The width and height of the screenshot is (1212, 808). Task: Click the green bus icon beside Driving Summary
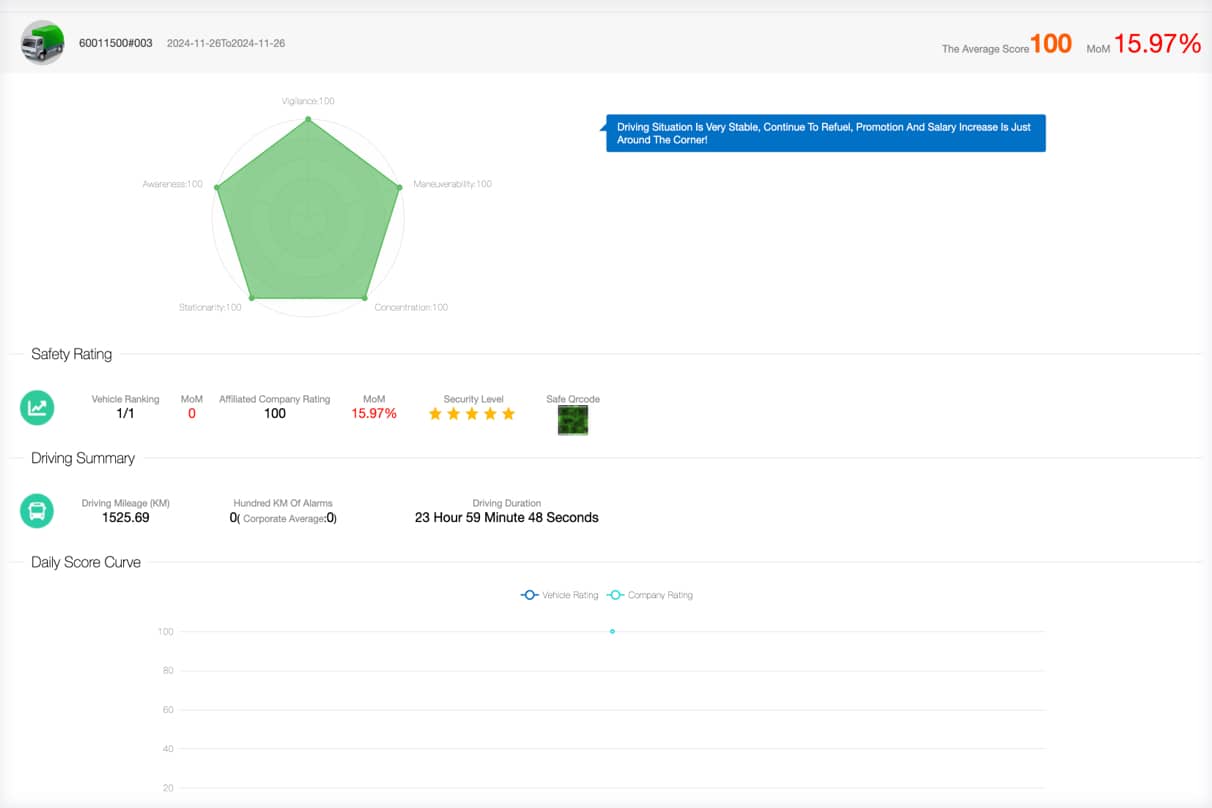coord(37,511)
